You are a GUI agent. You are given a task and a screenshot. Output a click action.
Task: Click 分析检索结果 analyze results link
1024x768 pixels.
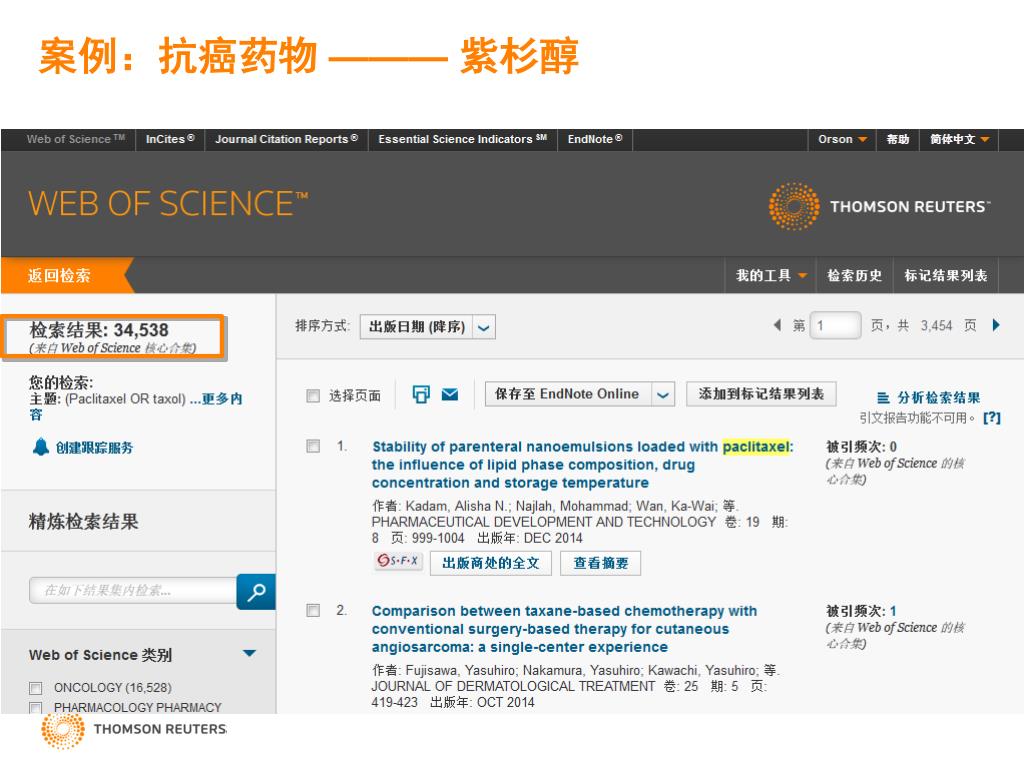click(x=938, y=398)
